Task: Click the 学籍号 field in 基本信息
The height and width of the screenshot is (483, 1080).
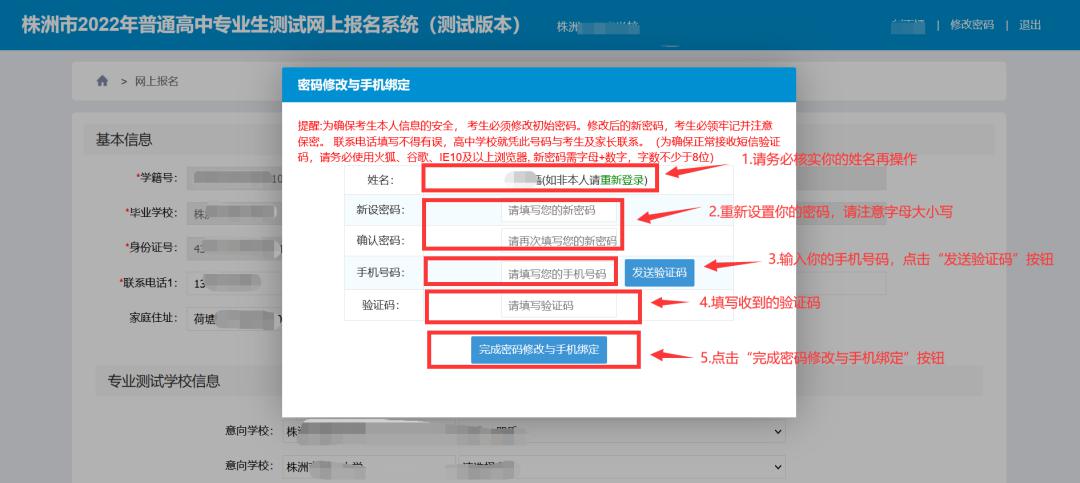Action: (x=234, y=178)
